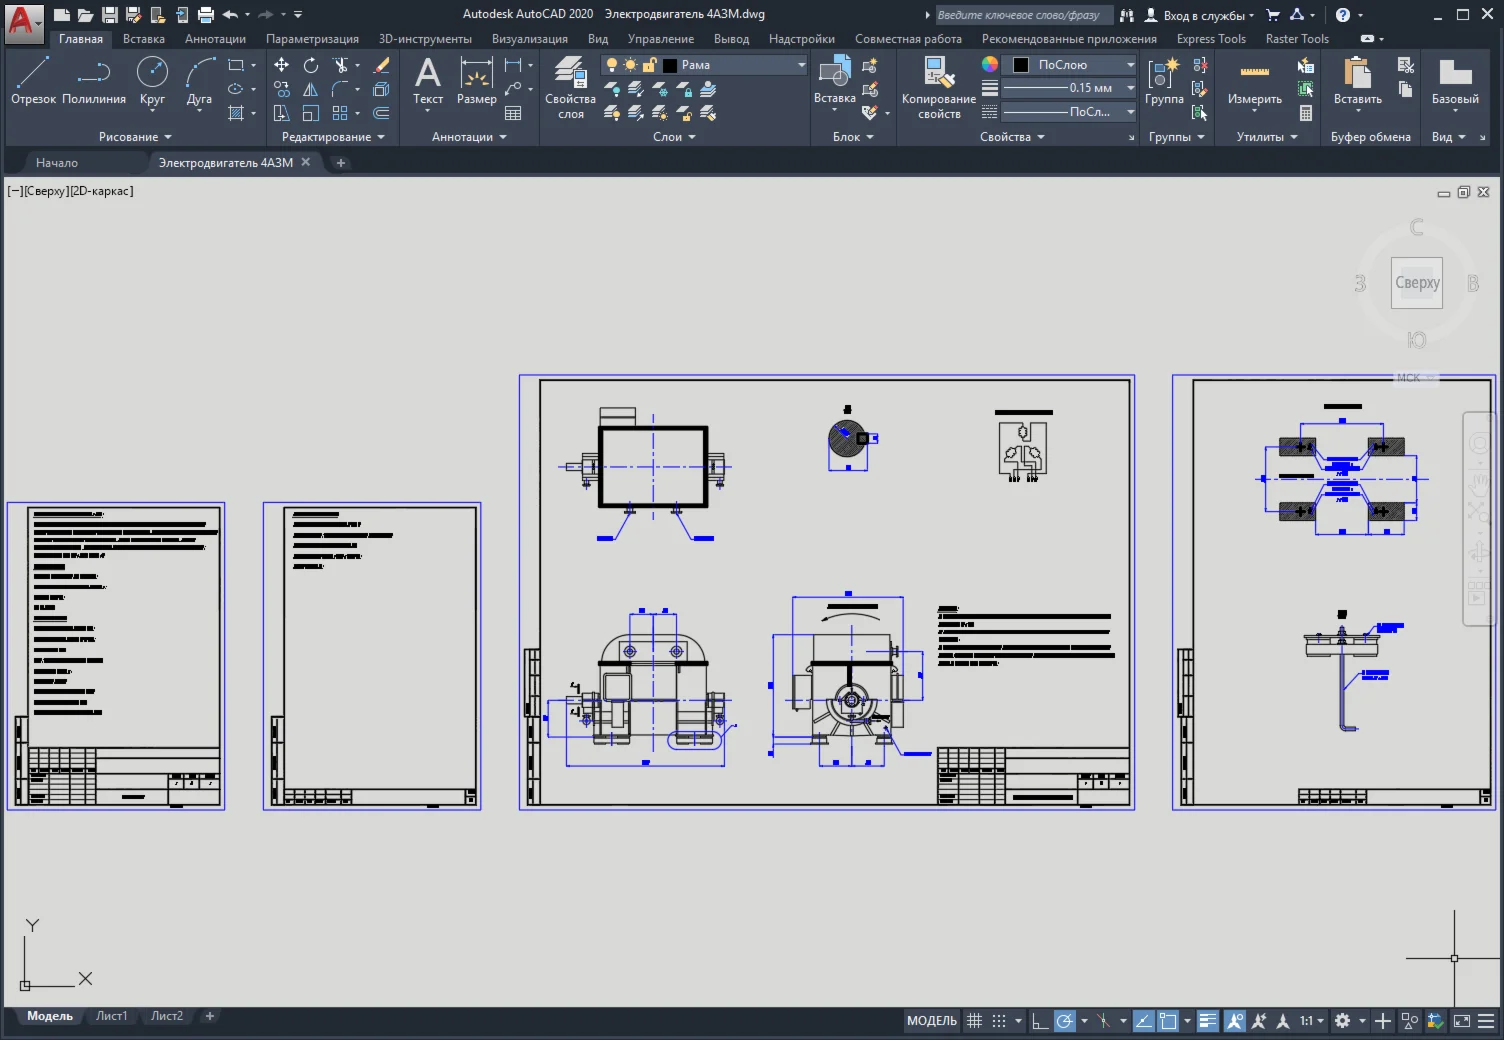Expand the Утилиты panel
1504x1040 pixels.
coord(1267,137)
